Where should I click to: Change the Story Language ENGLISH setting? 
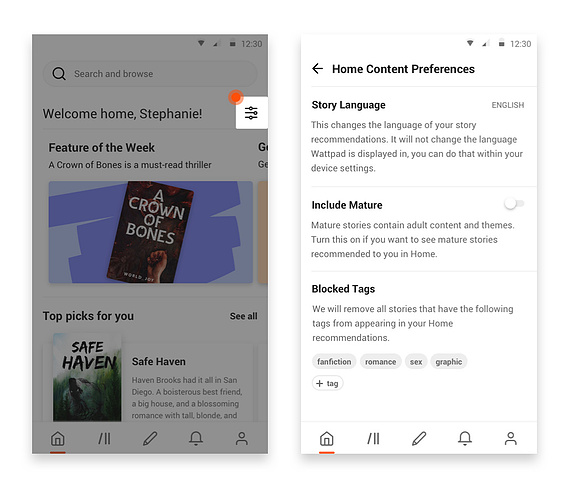(508, 105)
